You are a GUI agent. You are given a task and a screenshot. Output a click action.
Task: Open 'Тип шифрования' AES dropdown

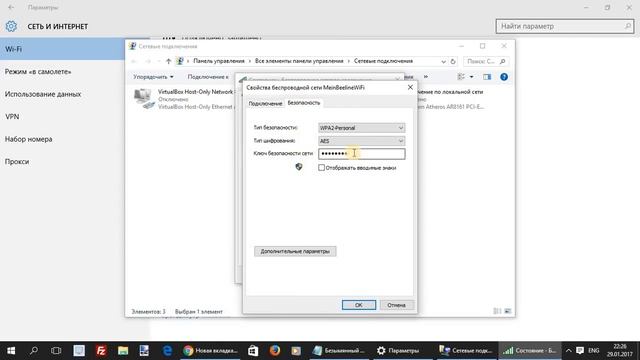(362, 141)
